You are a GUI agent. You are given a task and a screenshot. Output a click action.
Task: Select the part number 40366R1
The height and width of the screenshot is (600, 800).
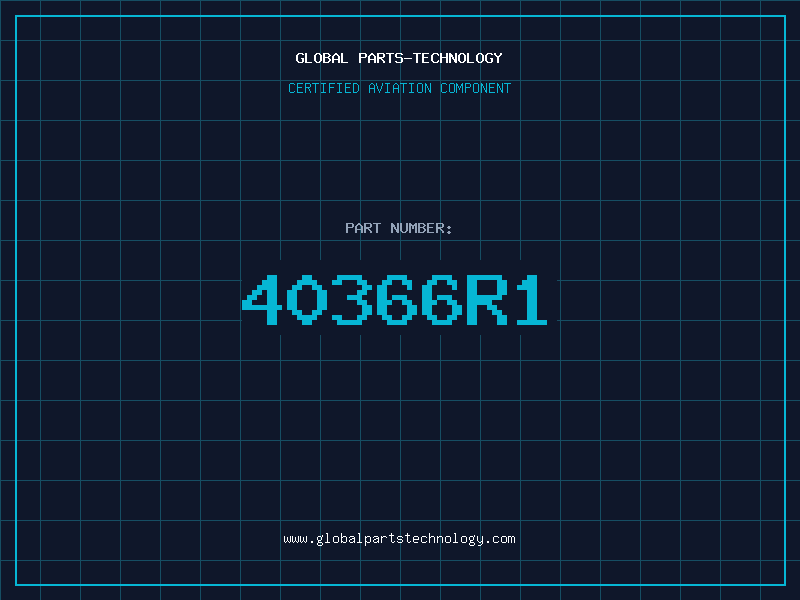(x=394, y=299)
